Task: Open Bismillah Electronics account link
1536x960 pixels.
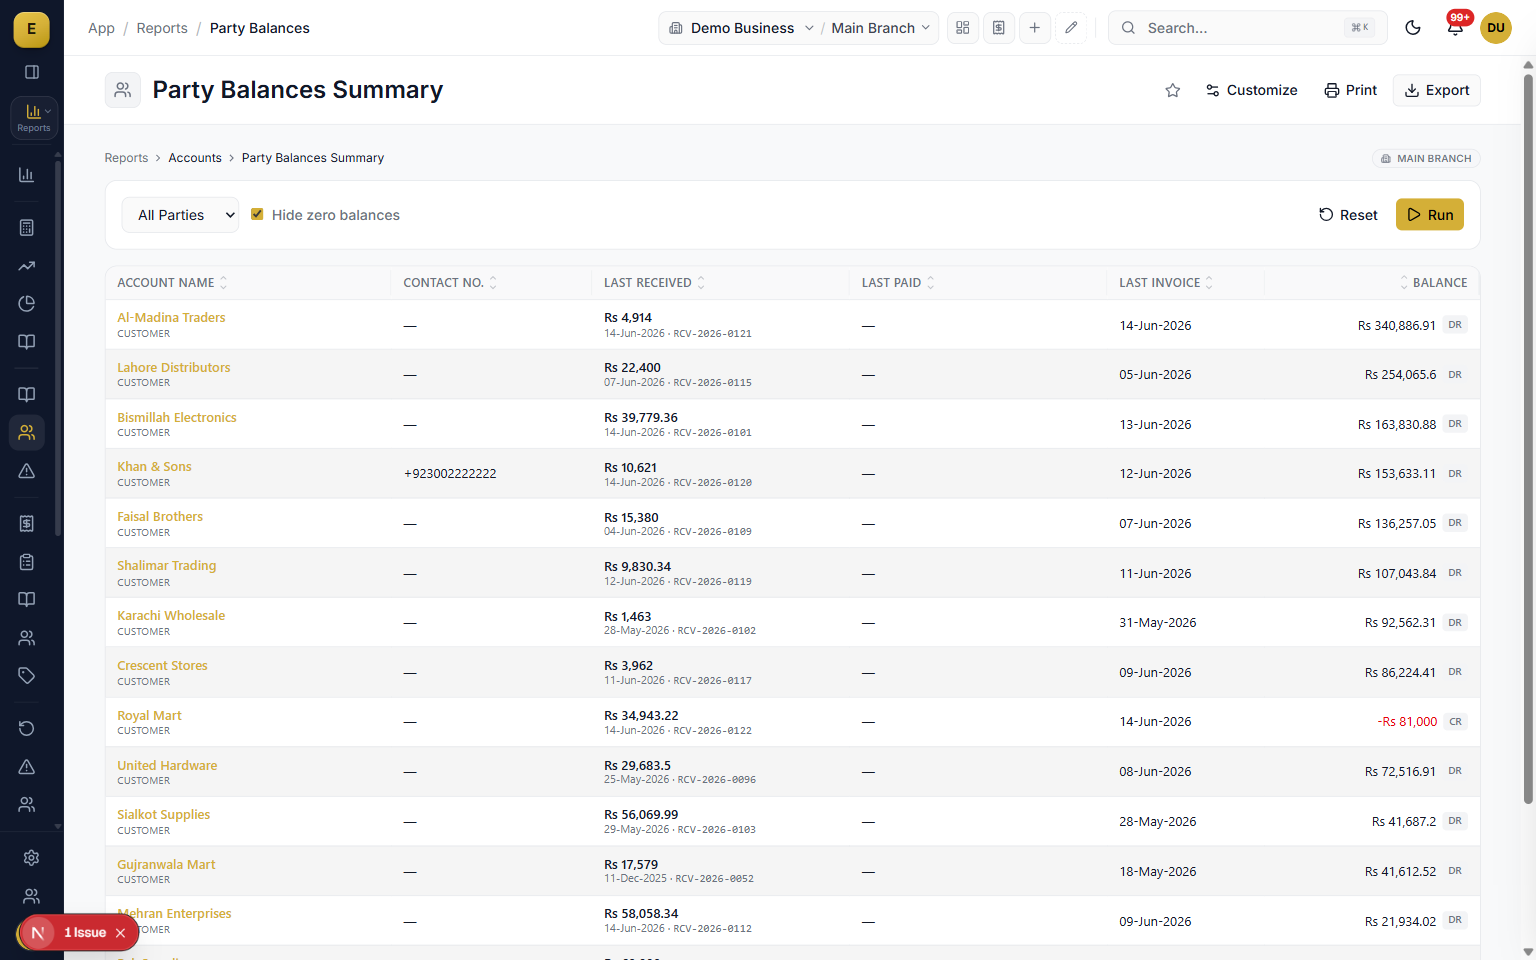Action: (177, 417)
